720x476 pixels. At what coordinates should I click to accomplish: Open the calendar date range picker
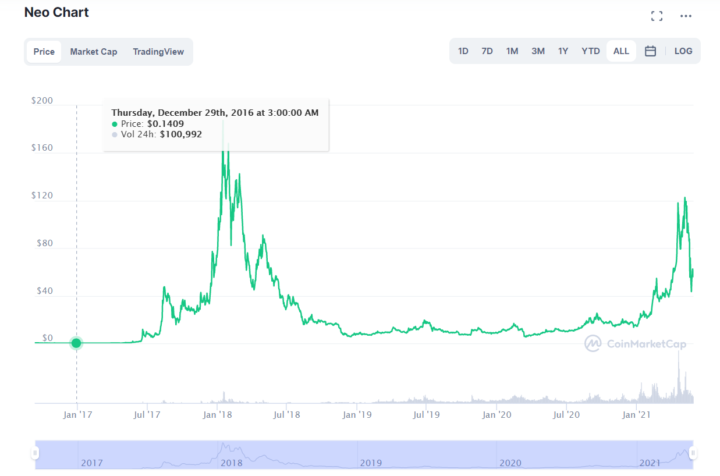point(650,51)
